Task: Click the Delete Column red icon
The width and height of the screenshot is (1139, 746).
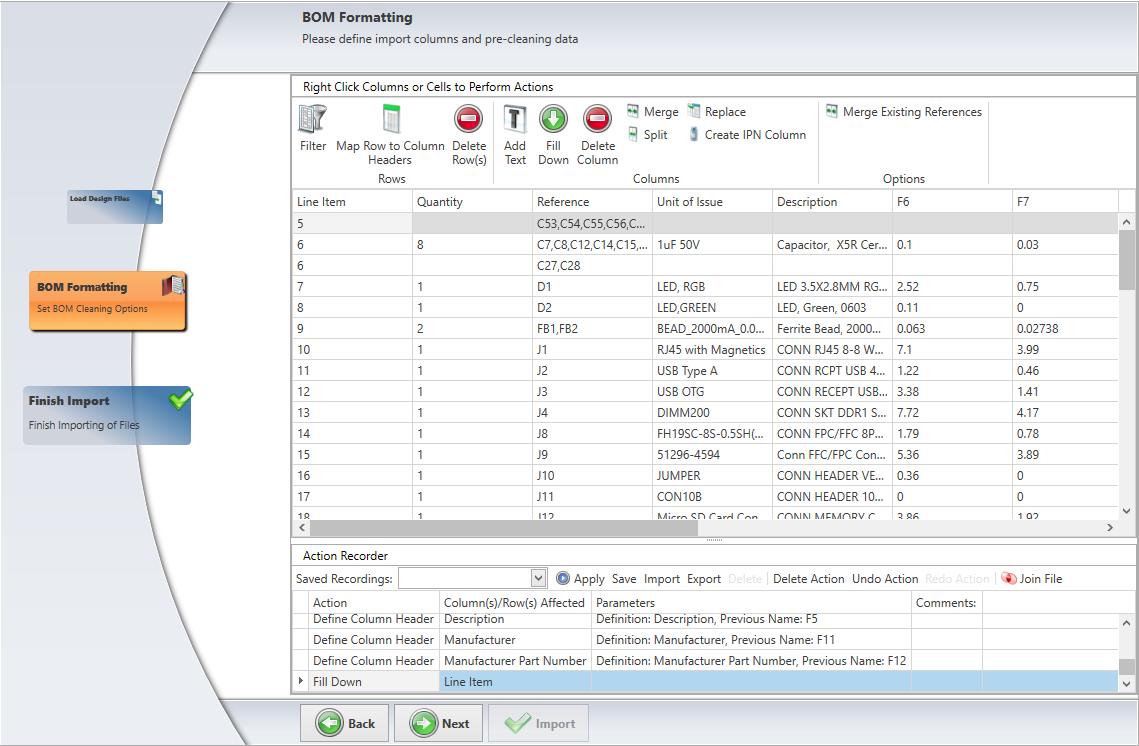Action: 597,121
